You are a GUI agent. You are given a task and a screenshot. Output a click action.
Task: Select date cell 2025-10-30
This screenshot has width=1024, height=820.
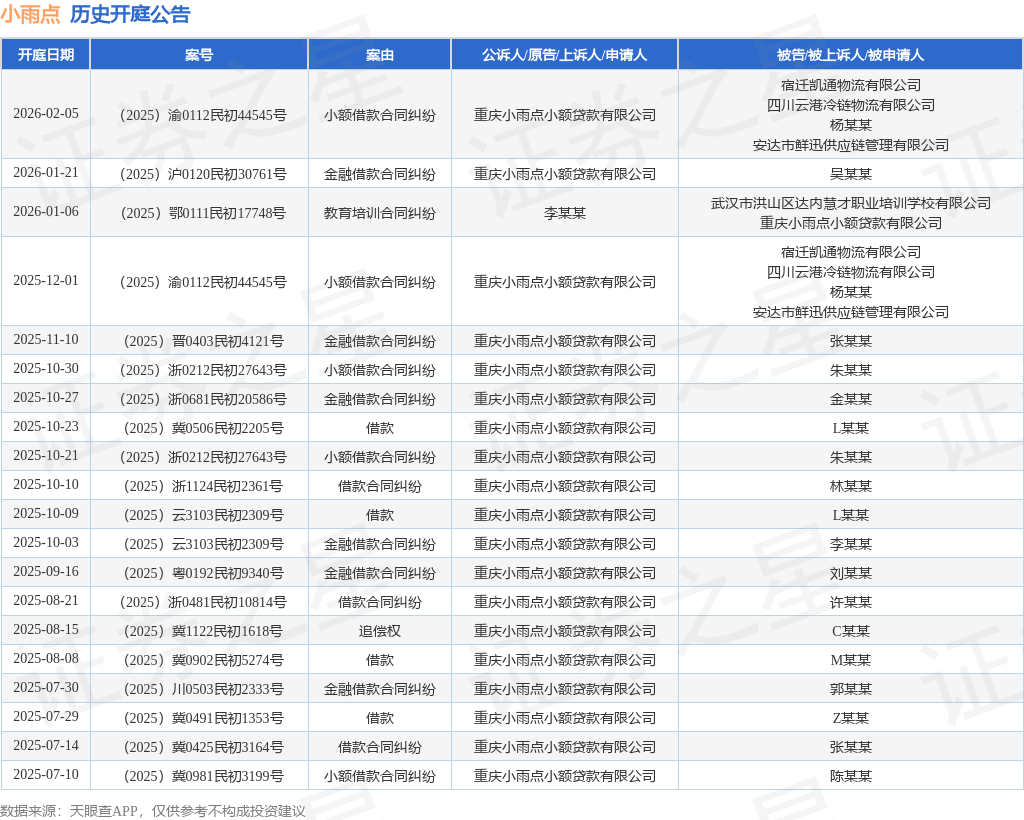pyautogui.click(x=46, y=369)
